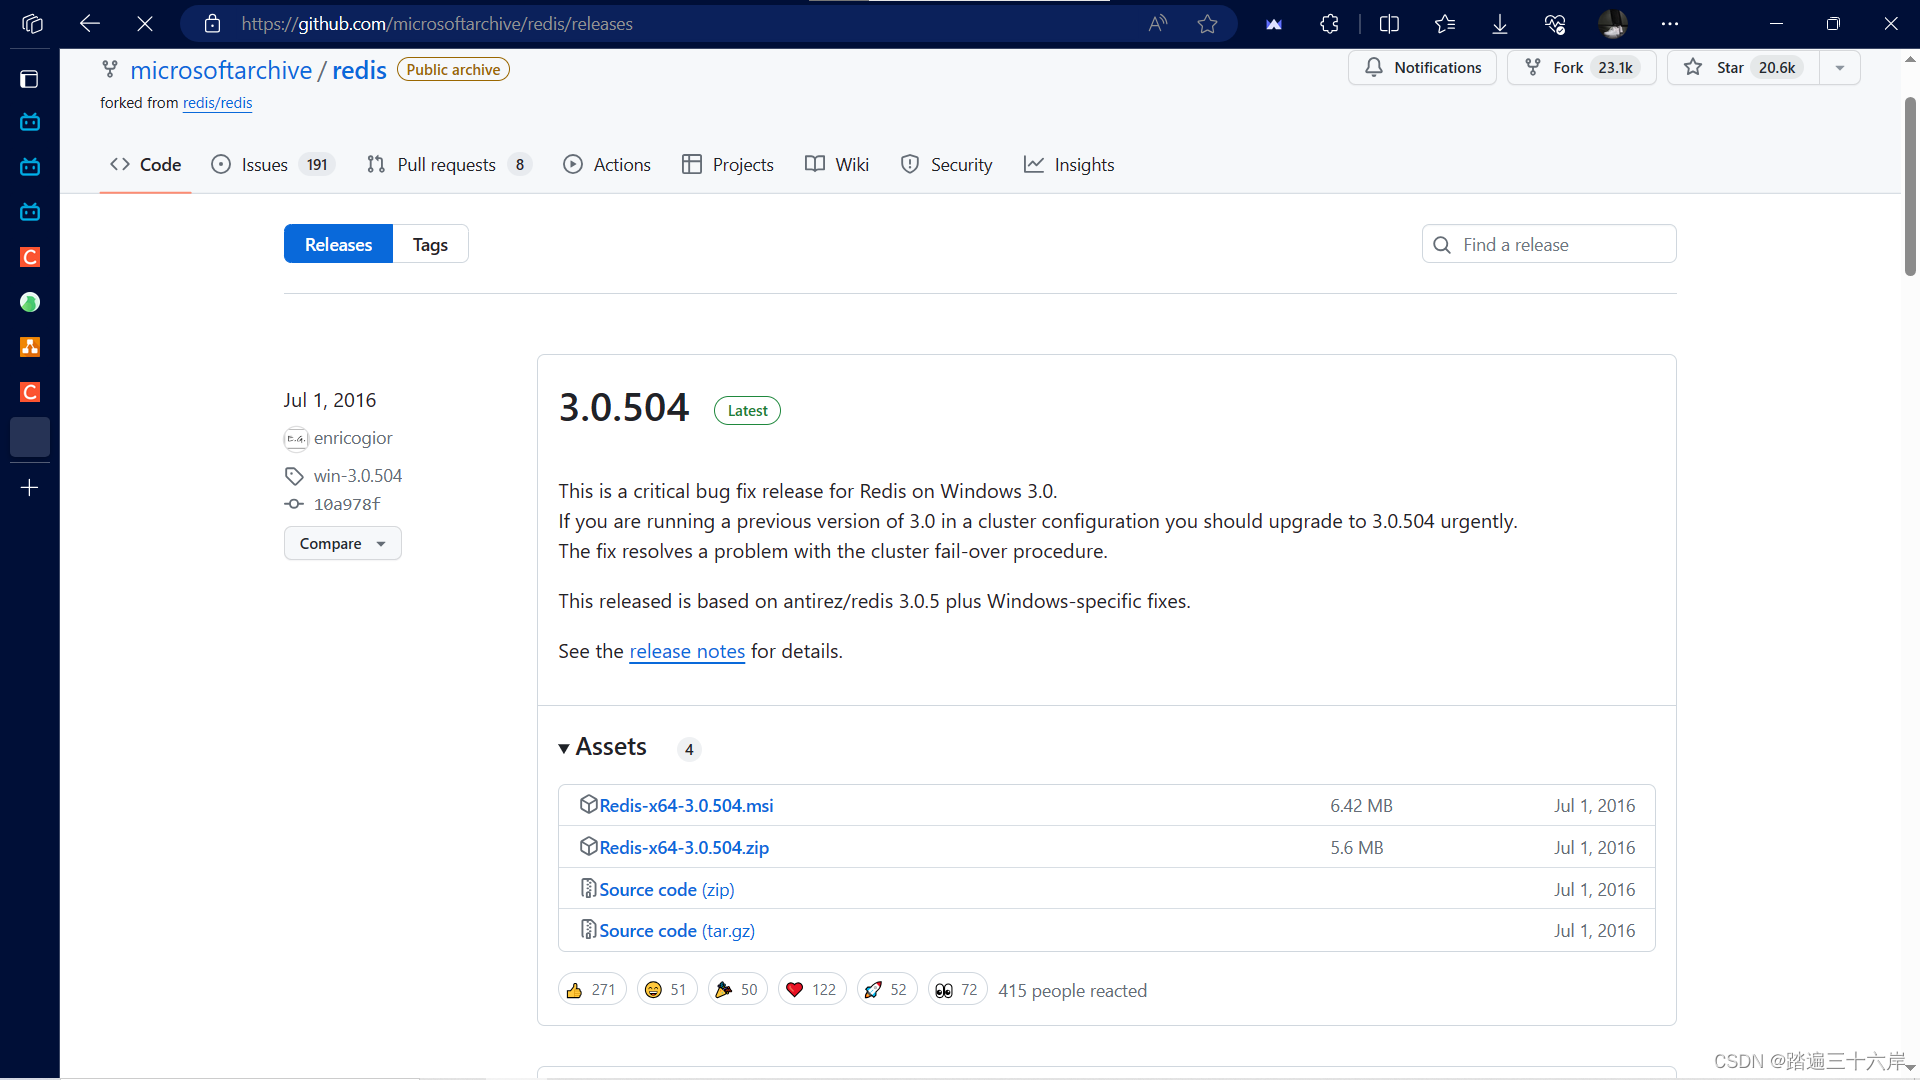Screen dimensions: 1920x1080
Task: Download Source code (tar.gz)
Action: 677,931
